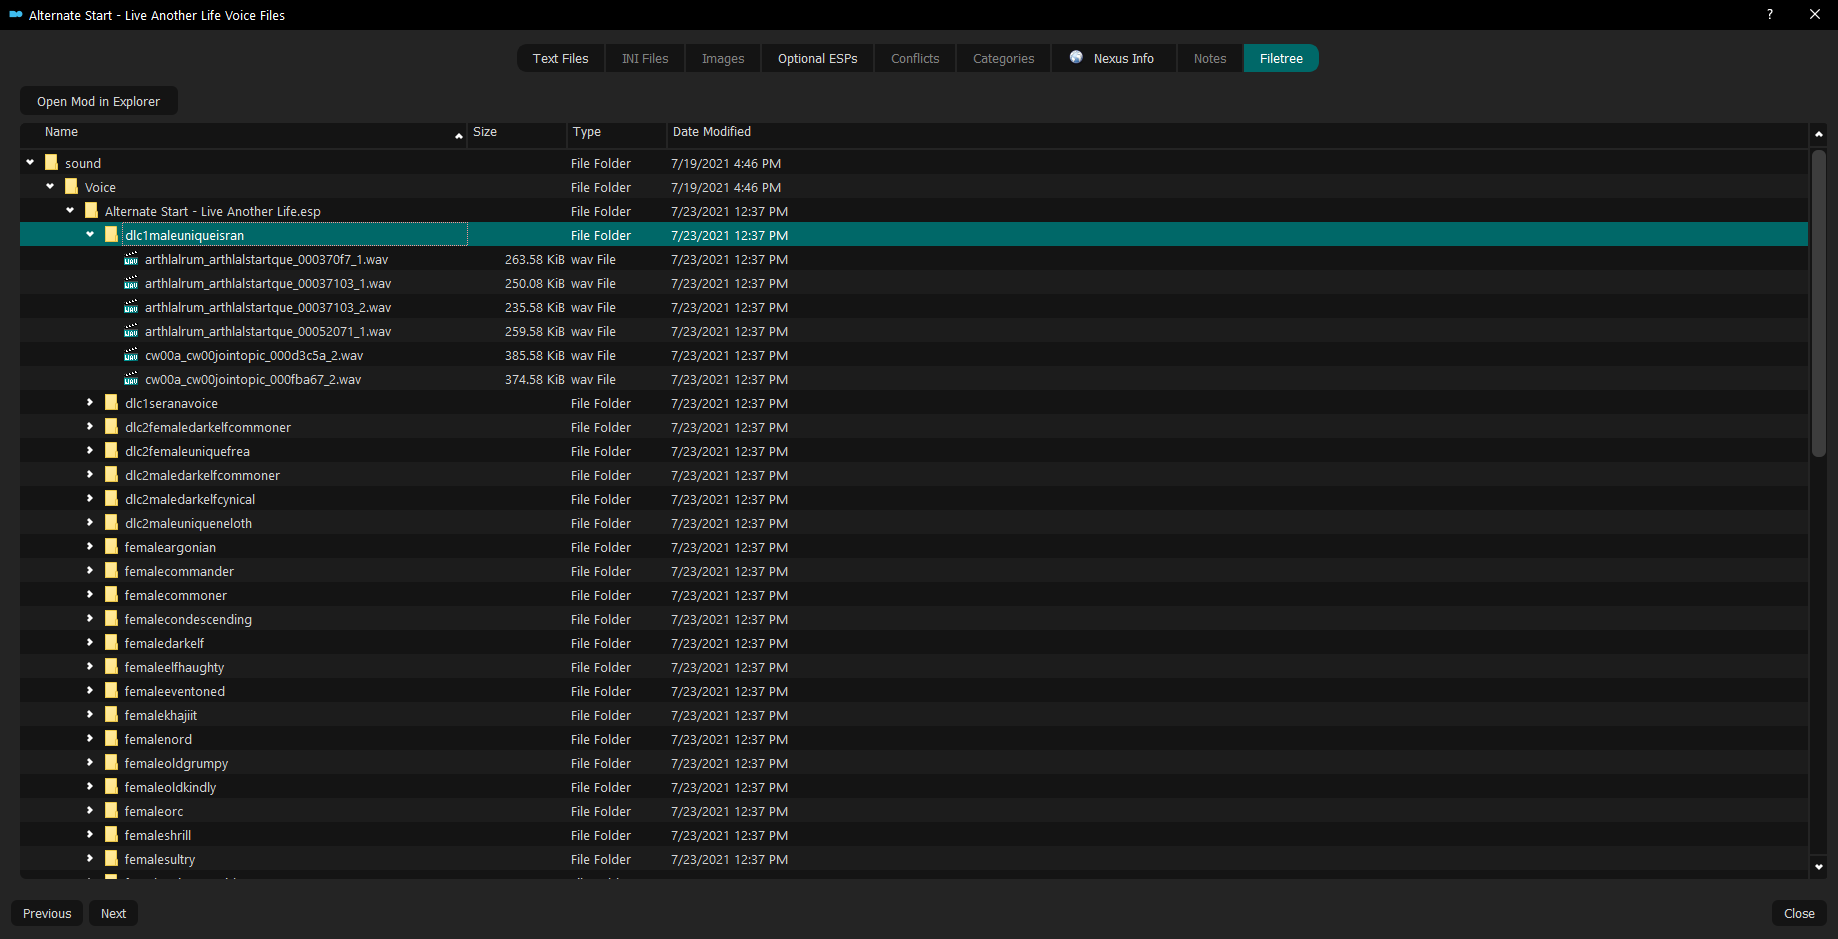
Task: Click the femalesultry folder icon
Action: coord(111,859)
